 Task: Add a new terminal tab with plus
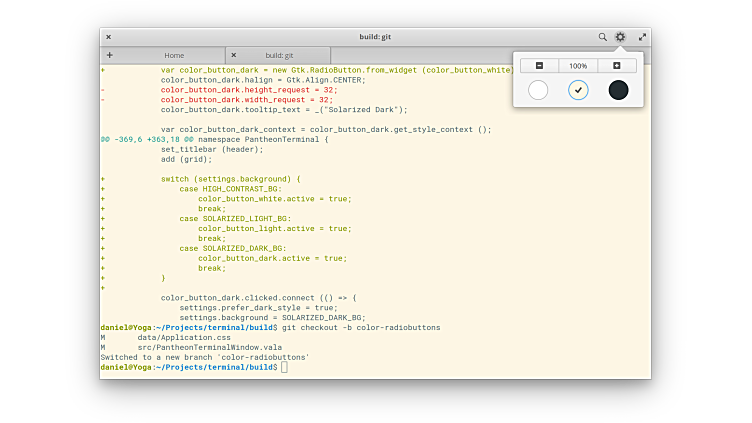[x=109, y=55]
